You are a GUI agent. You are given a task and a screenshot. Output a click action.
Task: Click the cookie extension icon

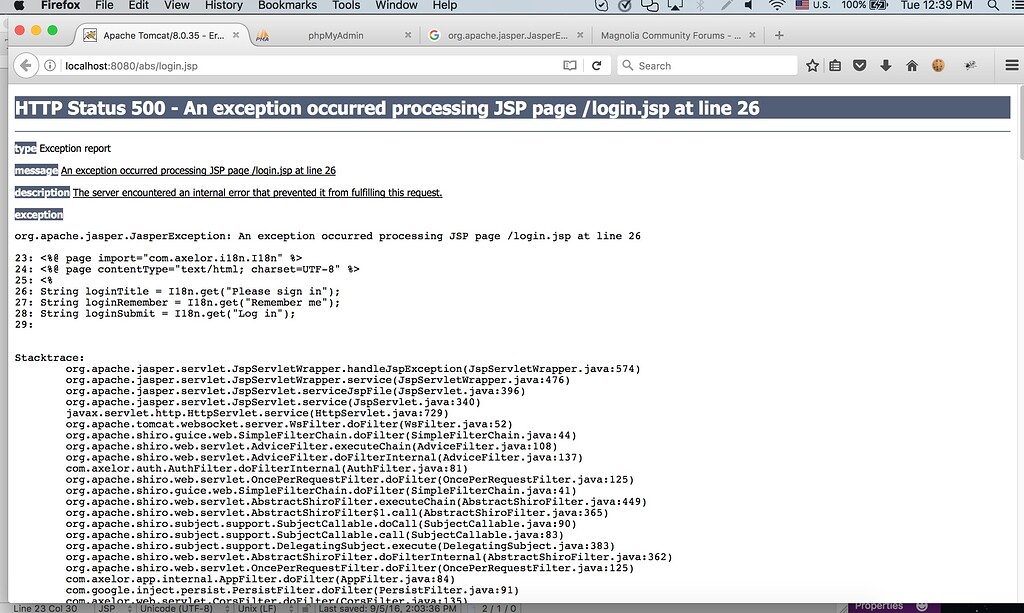[938, 66]
